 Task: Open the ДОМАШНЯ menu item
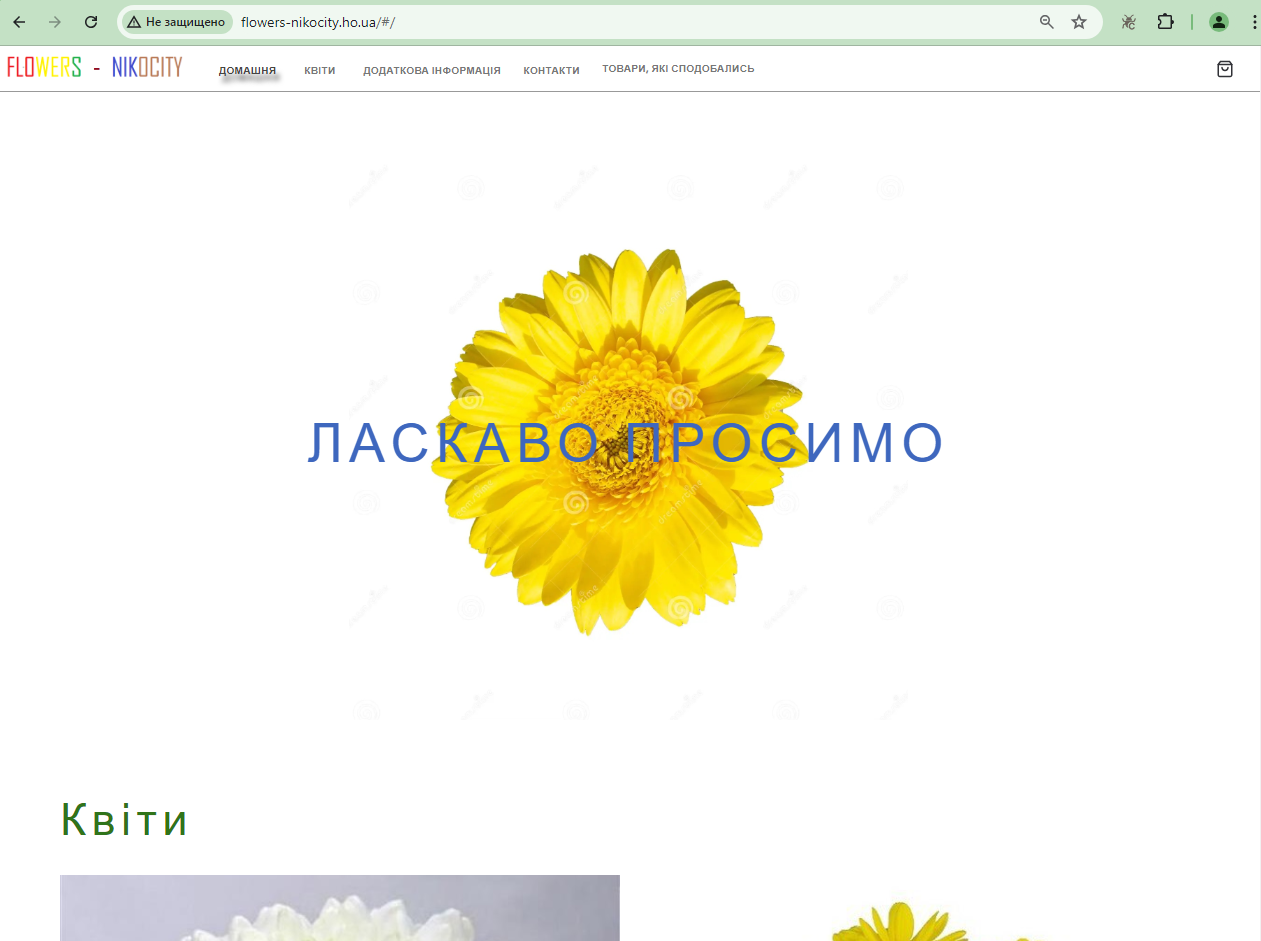coord(248,70)
